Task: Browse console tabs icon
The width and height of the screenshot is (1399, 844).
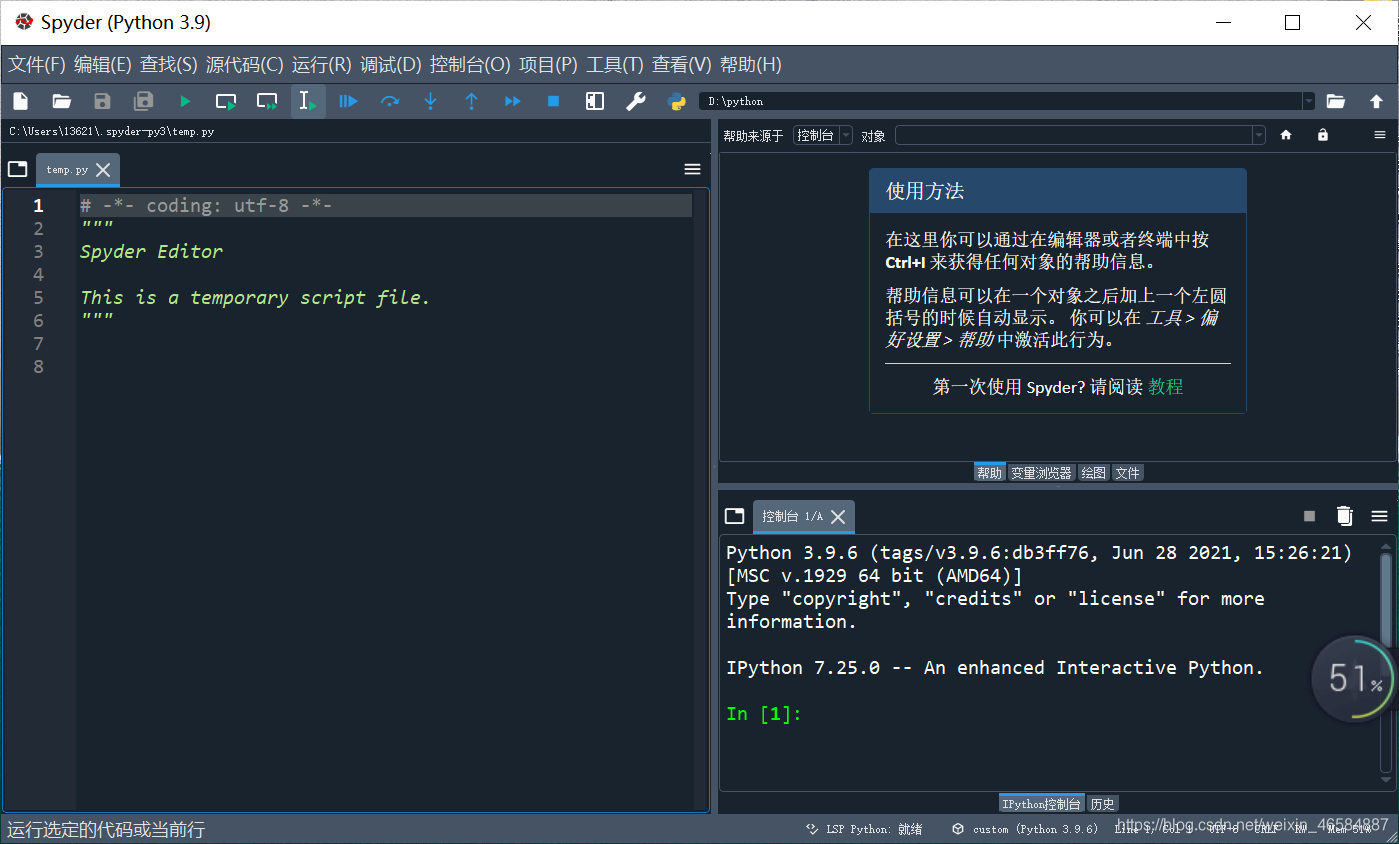Action: (735, 516)
